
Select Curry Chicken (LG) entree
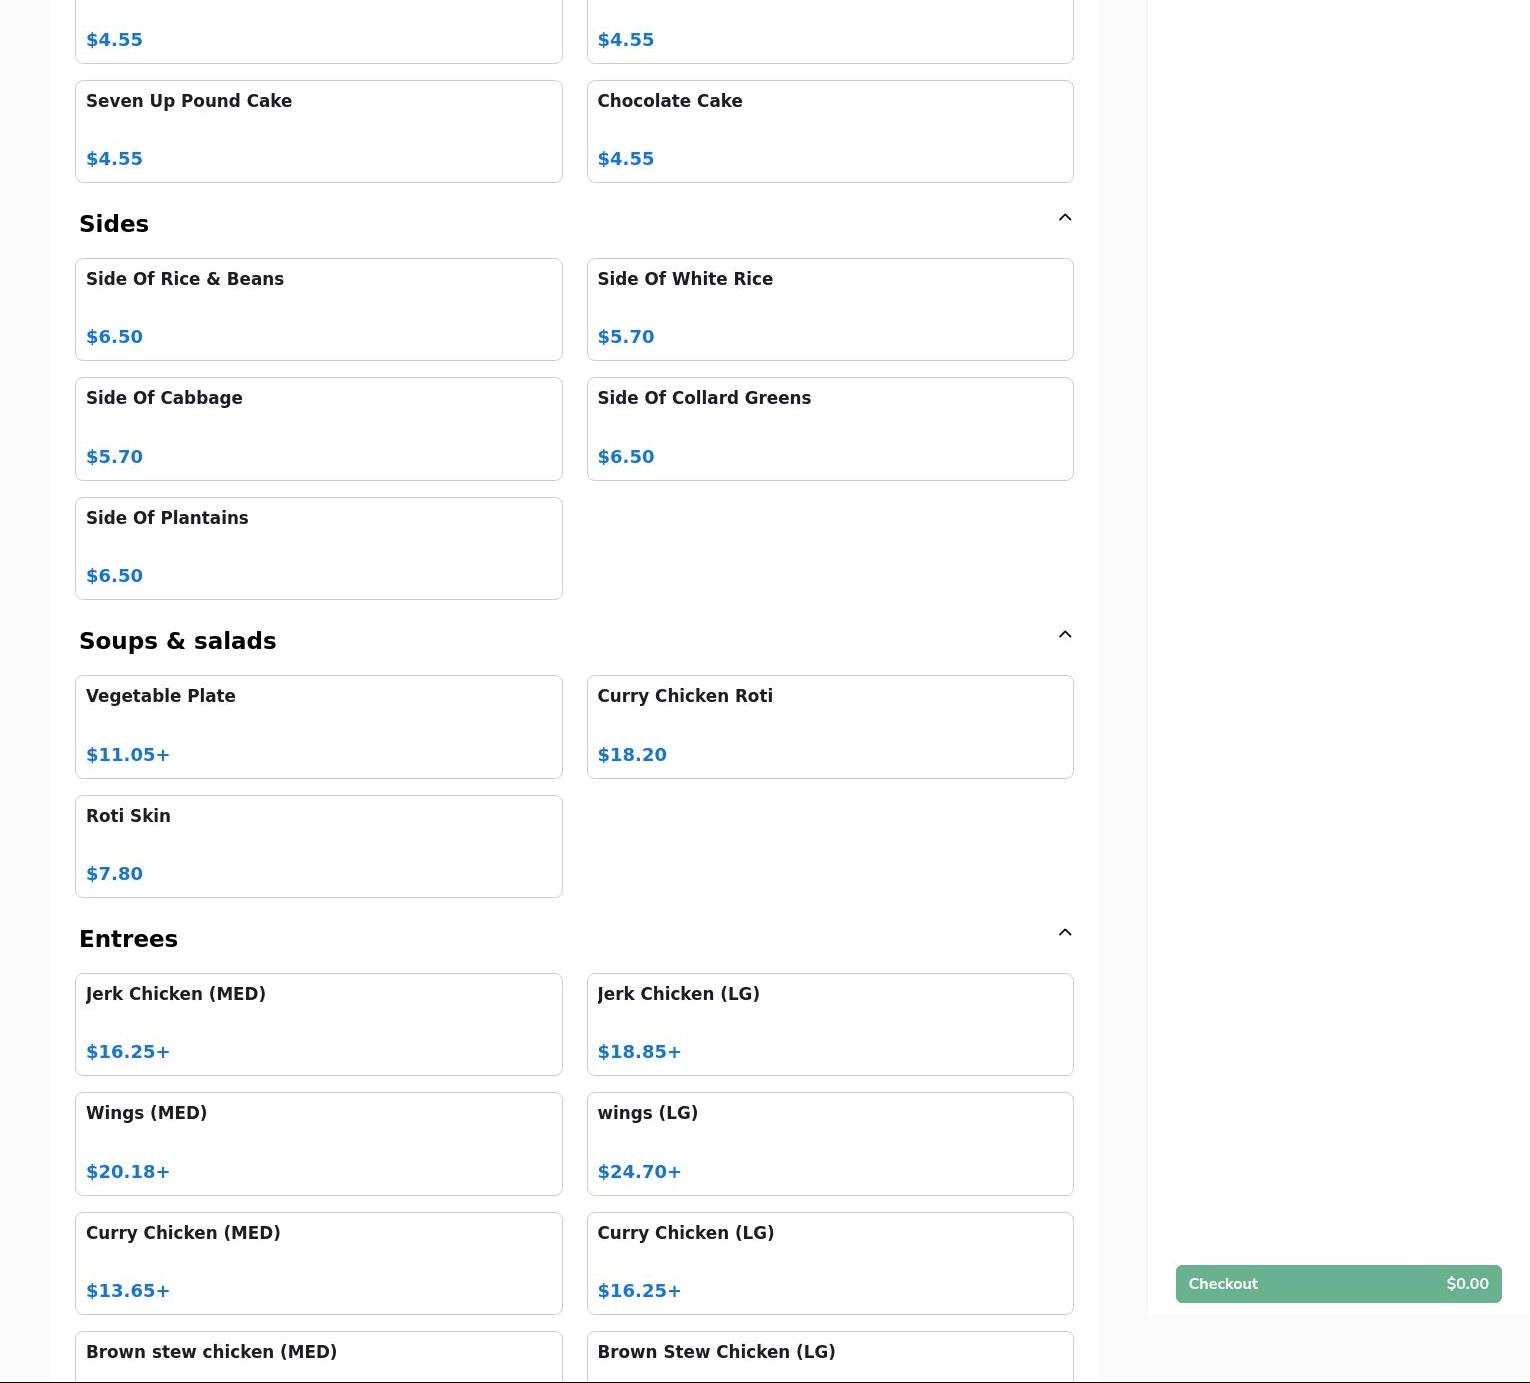pos(829,1263)
